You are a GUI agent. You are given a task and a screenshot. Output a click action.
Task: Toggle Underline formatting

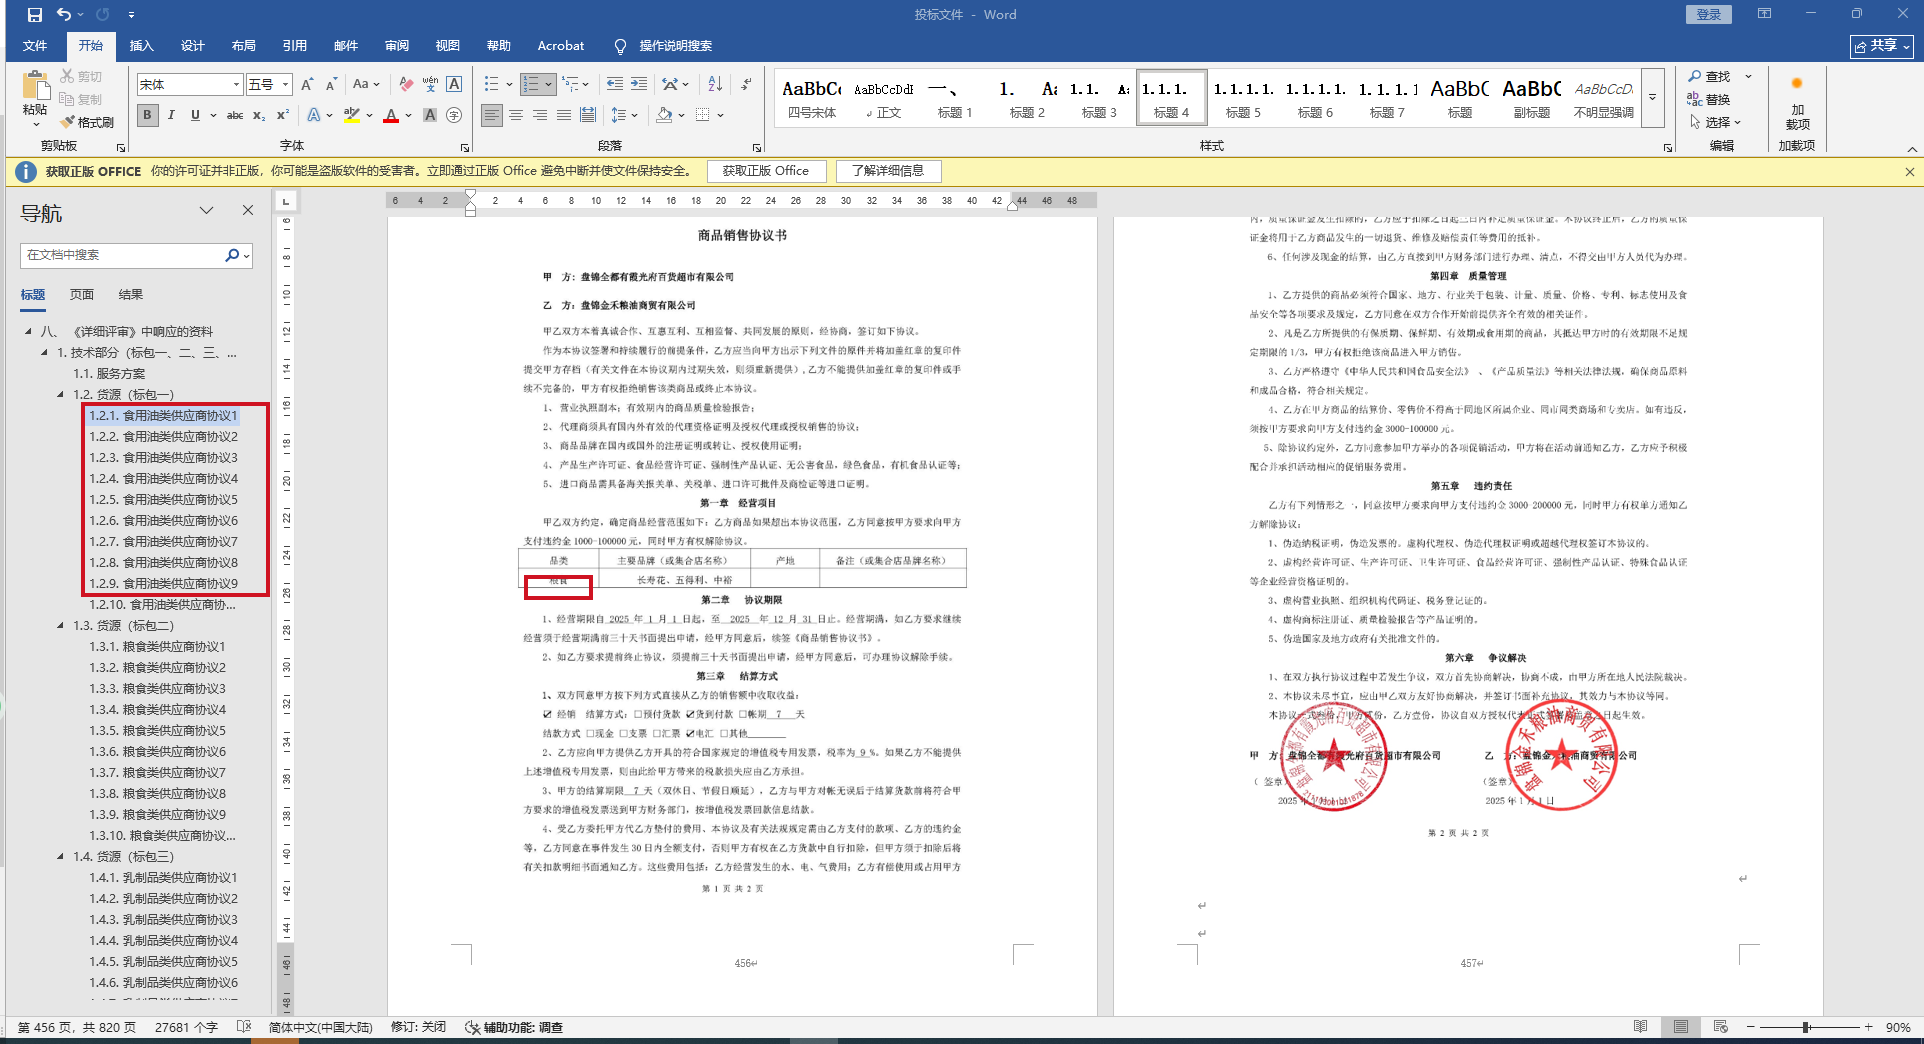(195, 115)
